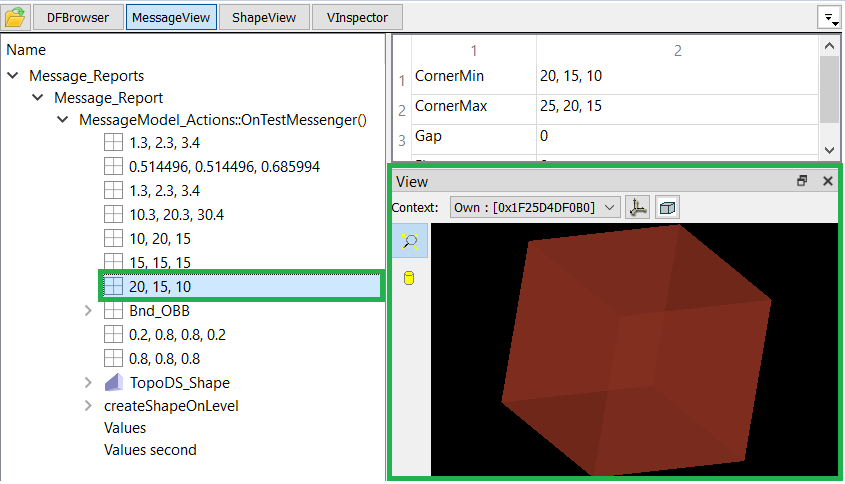The image size is (845, 484).
Task: Click the CornerMax value cell
Action: (677, 106)
